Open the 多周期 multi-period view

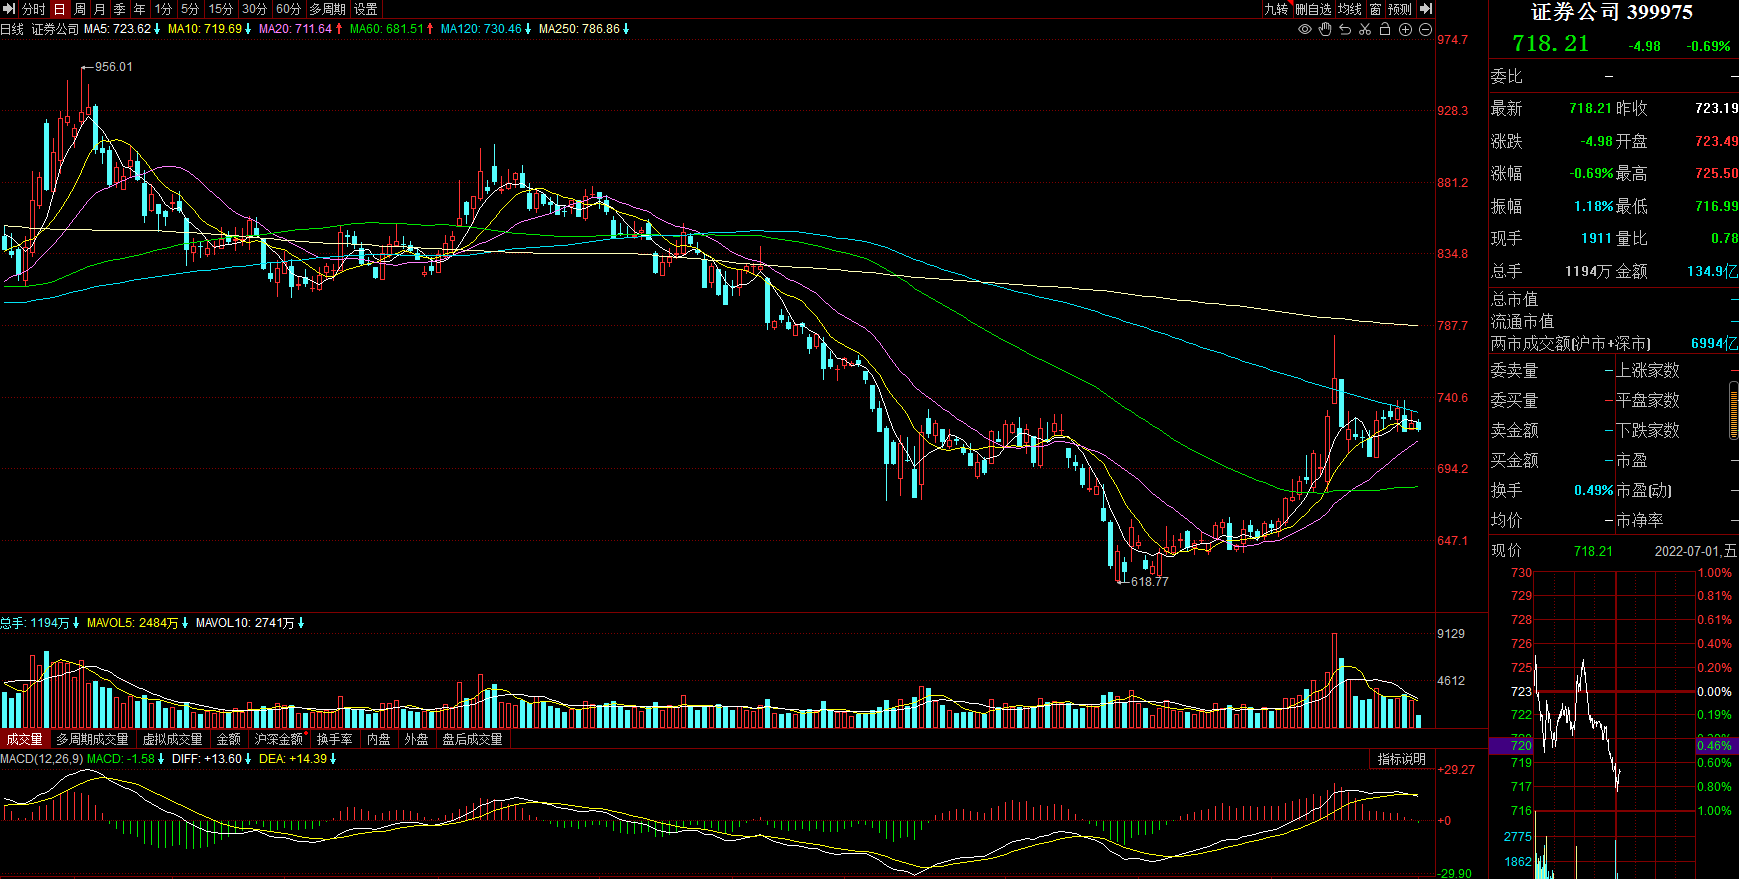click(327, 9)
